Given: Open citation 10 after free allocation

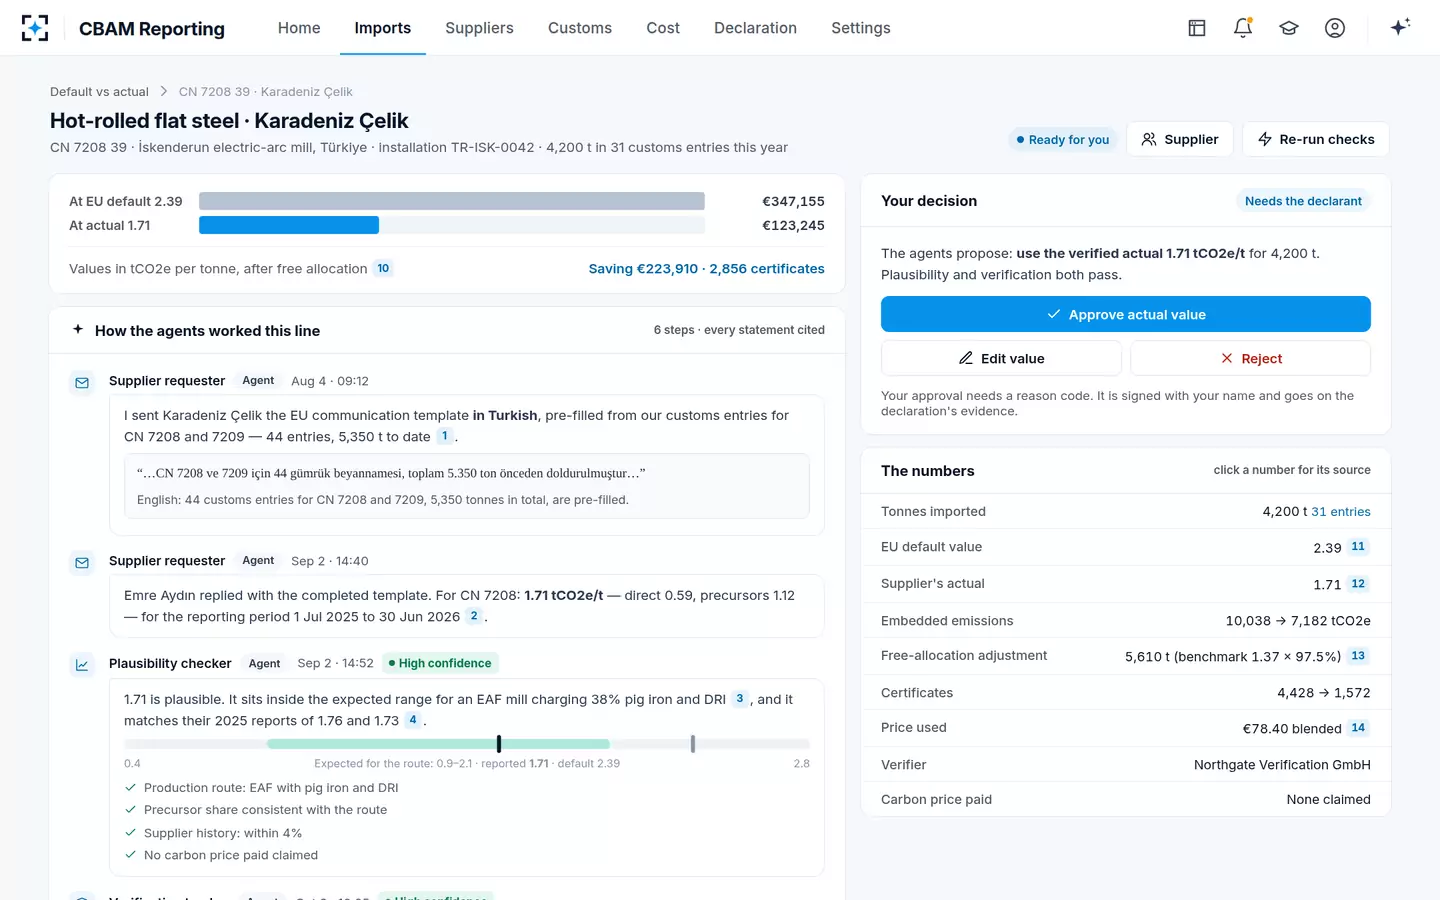Looking at the screenshot, I should click(x=383, y=268).
